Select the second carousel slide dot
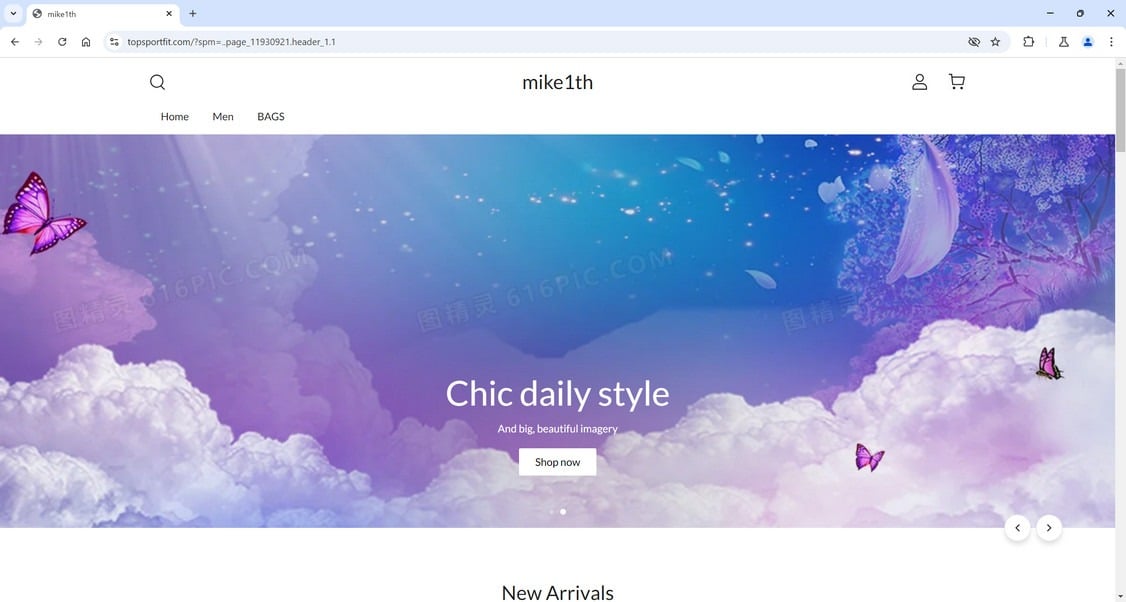1126x602 pixels. 563,511
